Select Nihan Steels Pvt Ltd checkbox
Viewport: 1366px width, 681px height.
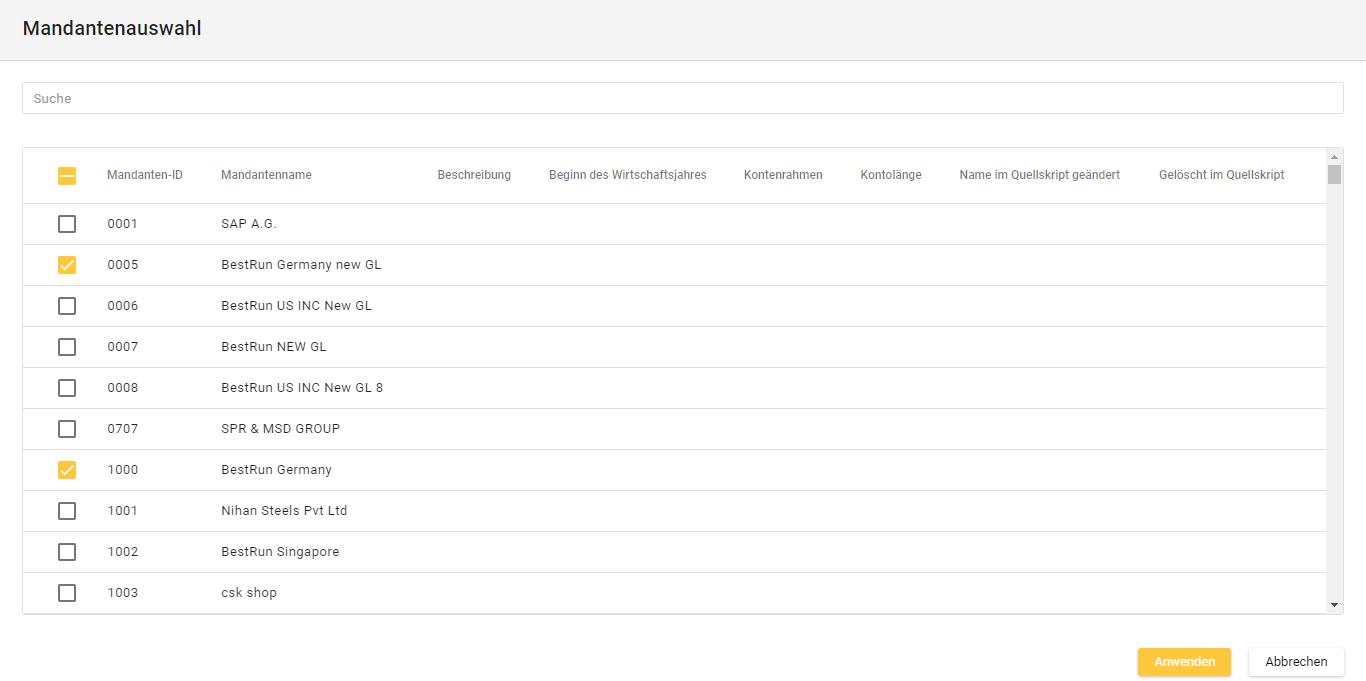click(67, 511)
